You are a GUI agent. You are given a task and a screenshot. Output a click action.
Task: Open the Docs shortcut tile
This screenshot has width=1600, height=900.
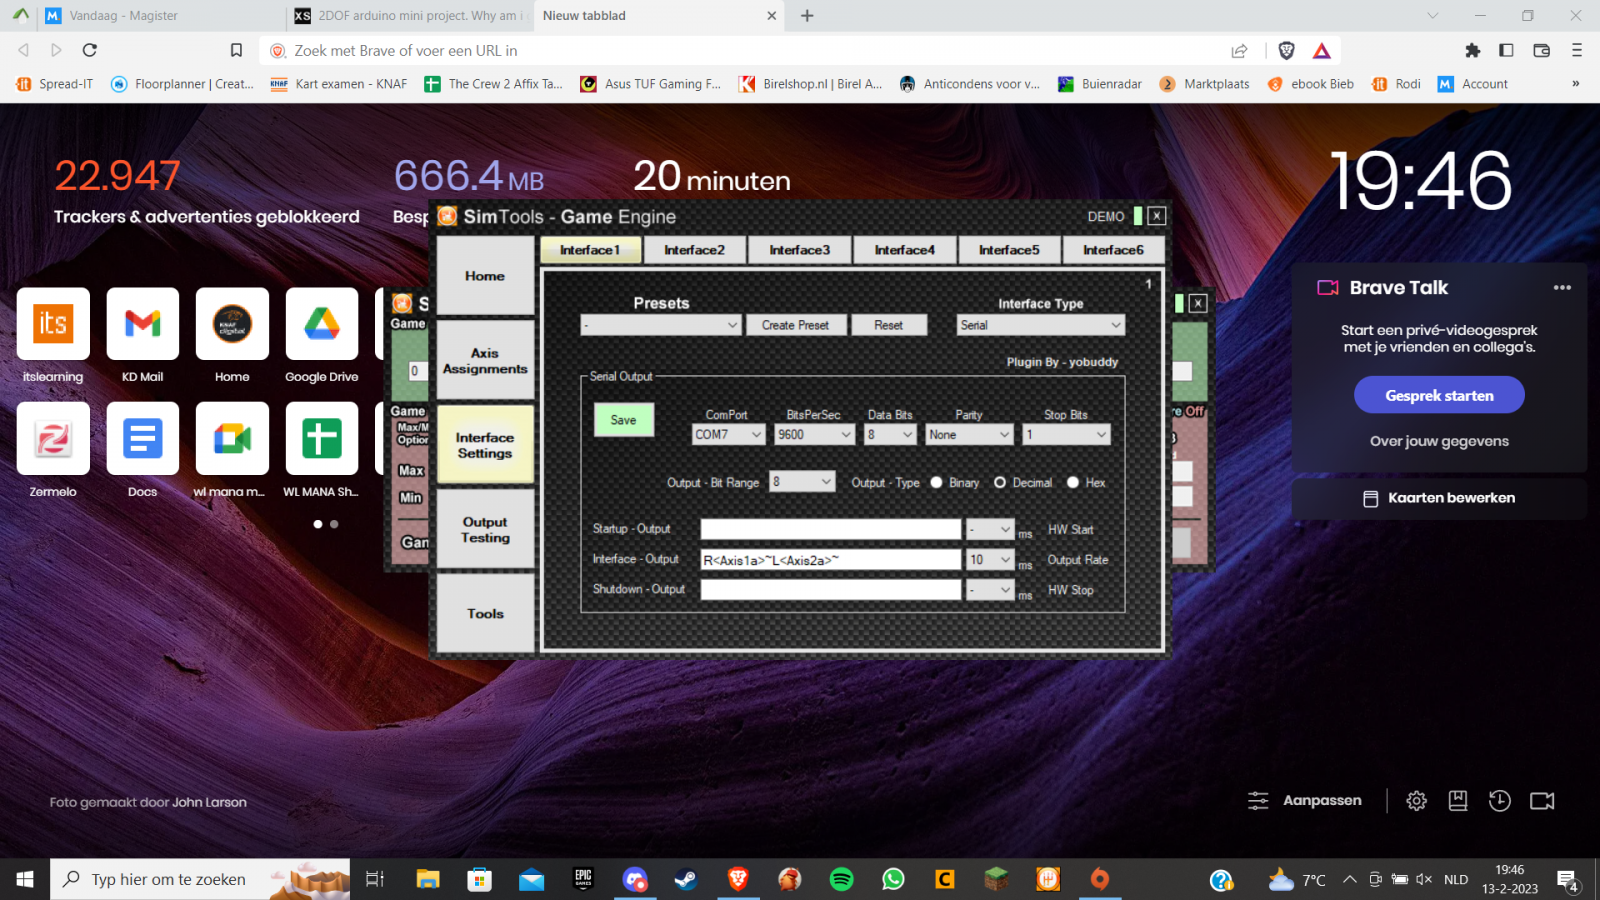[x=143, y=438]
